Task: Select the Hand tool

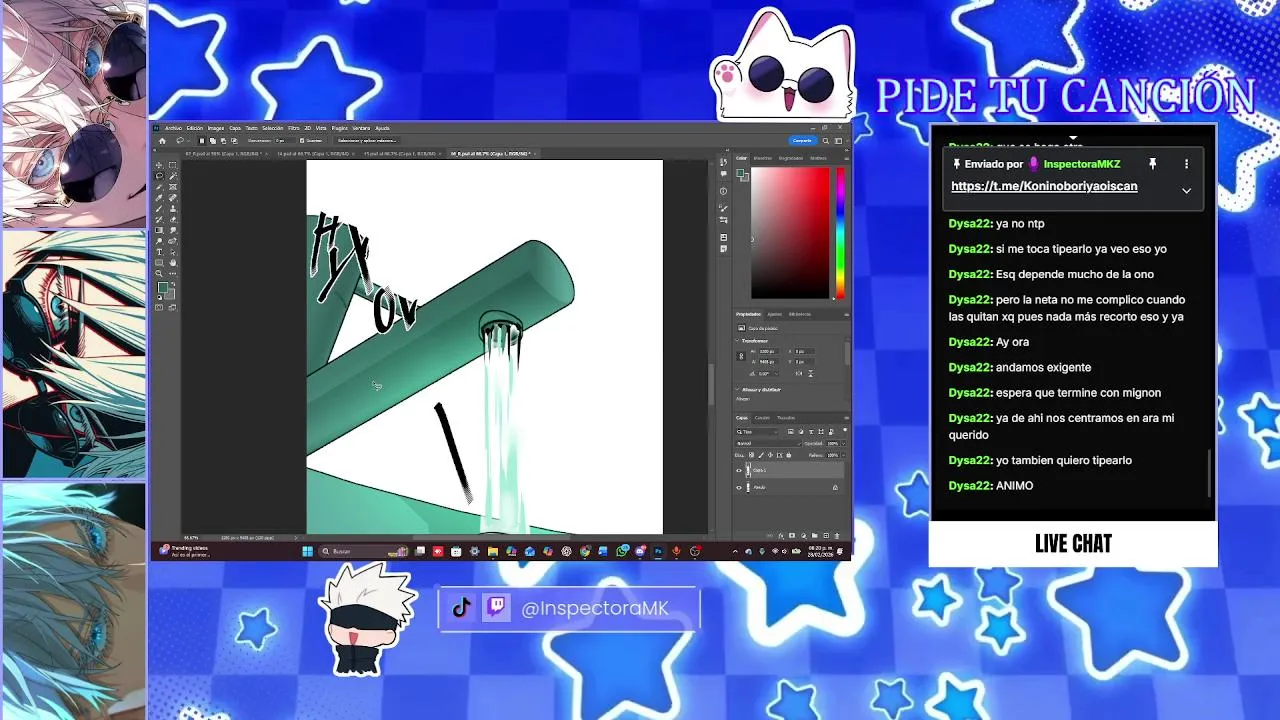Action: [173, 263]
